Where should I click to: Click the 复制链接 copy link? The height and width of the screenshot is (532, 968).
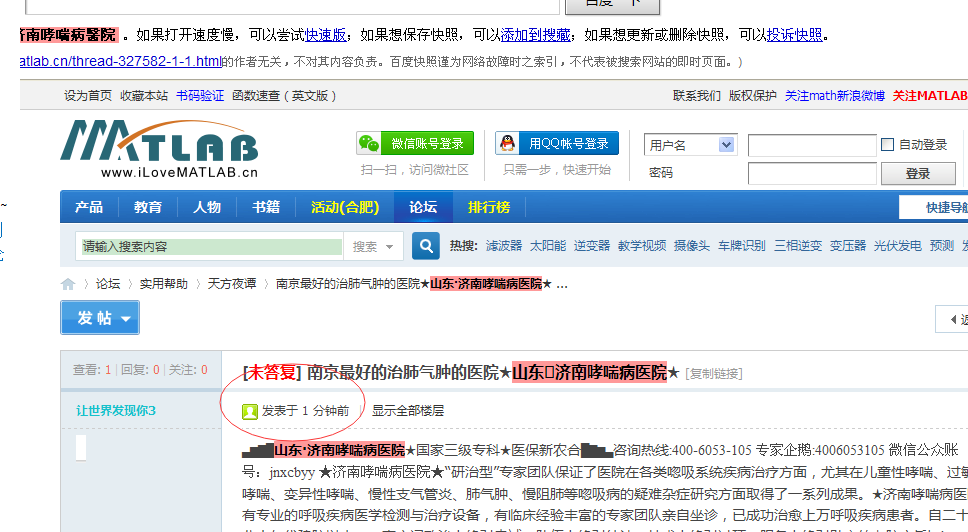[714, 373]
